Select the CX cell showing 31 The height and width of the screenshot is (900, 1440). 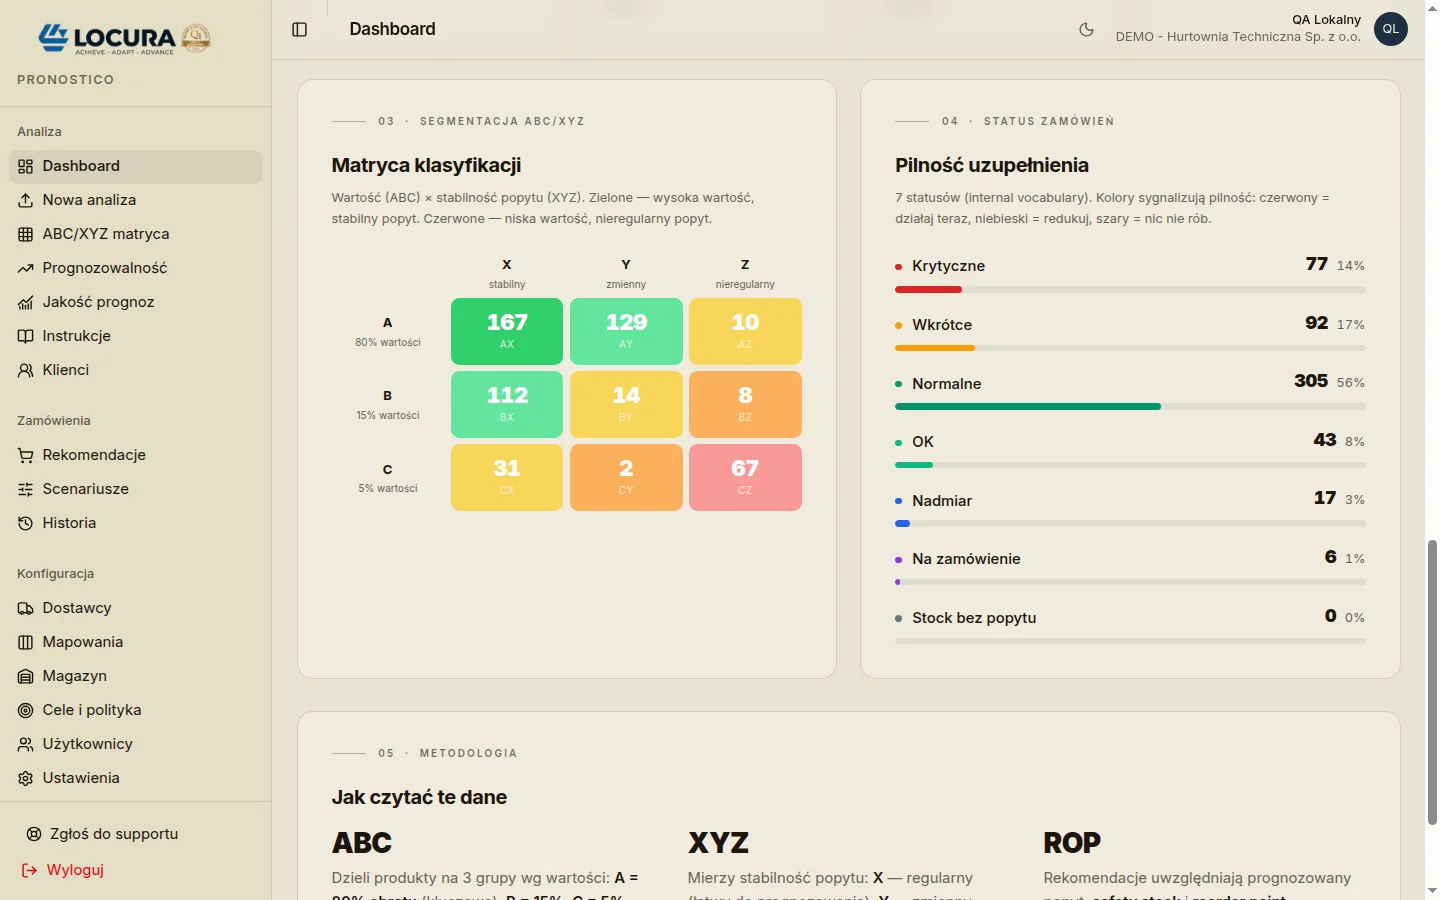coord(507,477)
